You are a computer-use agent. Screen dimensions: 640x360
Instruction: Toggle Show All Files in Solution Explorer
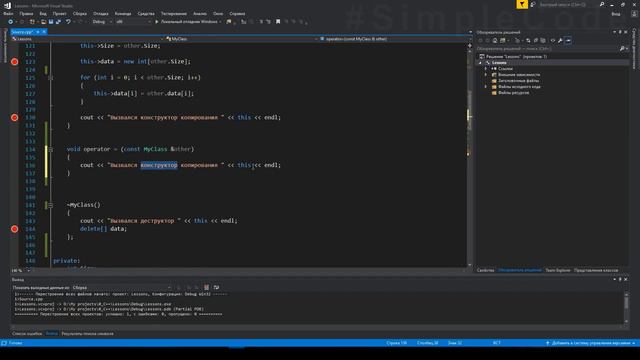point(543,40)
